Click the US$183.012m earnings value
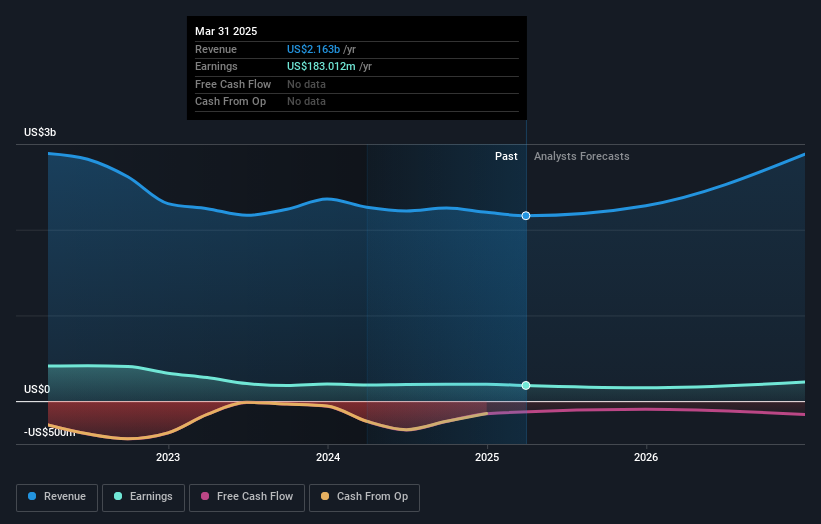Viewport: 821px width, 524px height. click(321, 66)
